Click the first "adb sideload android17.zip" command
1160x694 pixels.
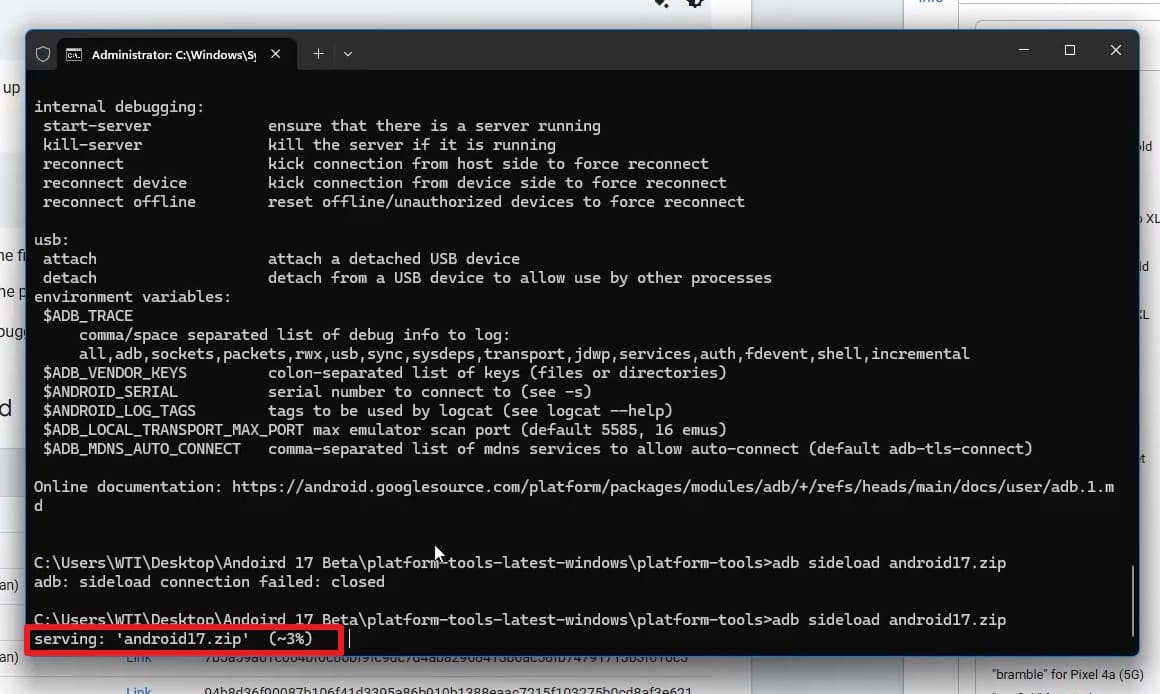(x=889, y=563)
